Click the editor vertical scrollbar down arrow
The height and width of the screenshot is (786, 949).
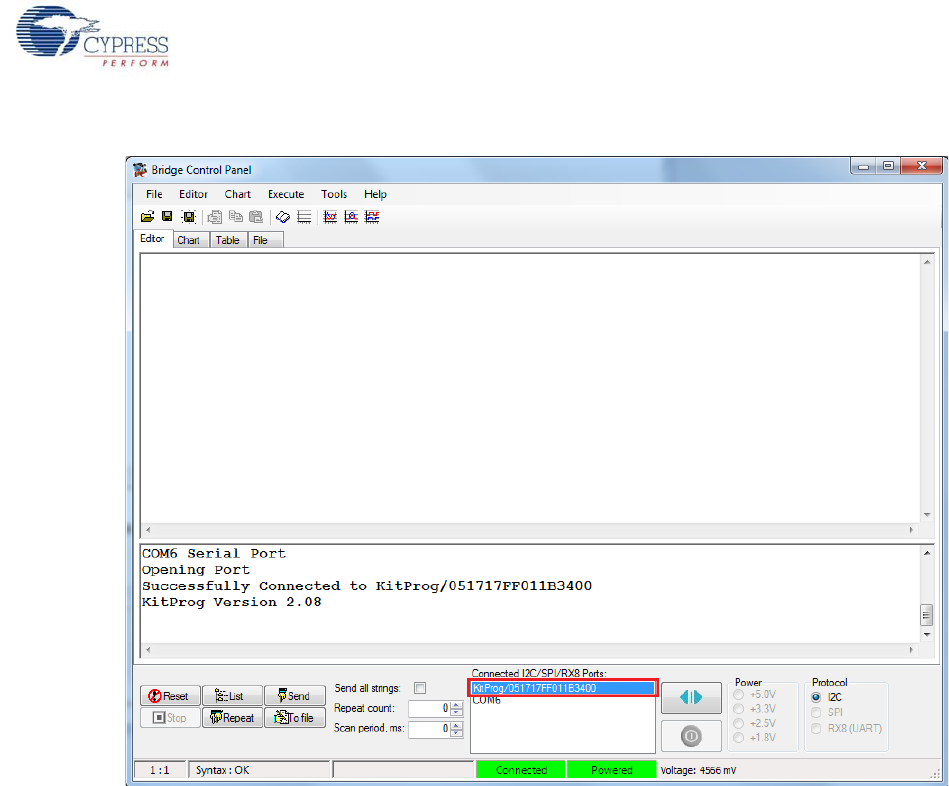point(927,516)
